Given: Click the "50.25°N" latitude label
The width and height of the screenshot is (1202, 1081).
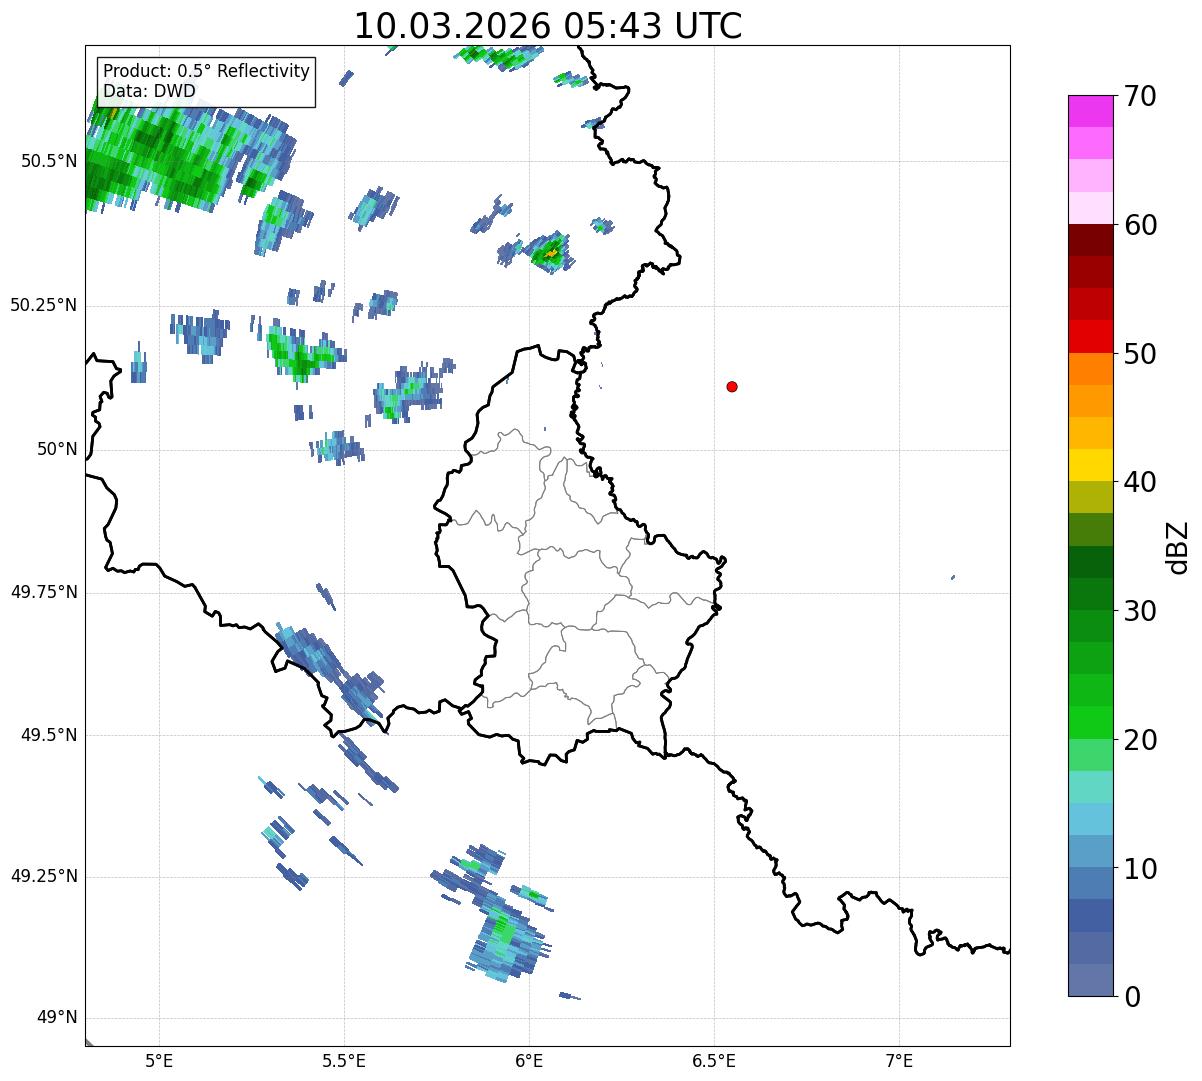Looking at the screenshot, I should click(x=44, y=305).
